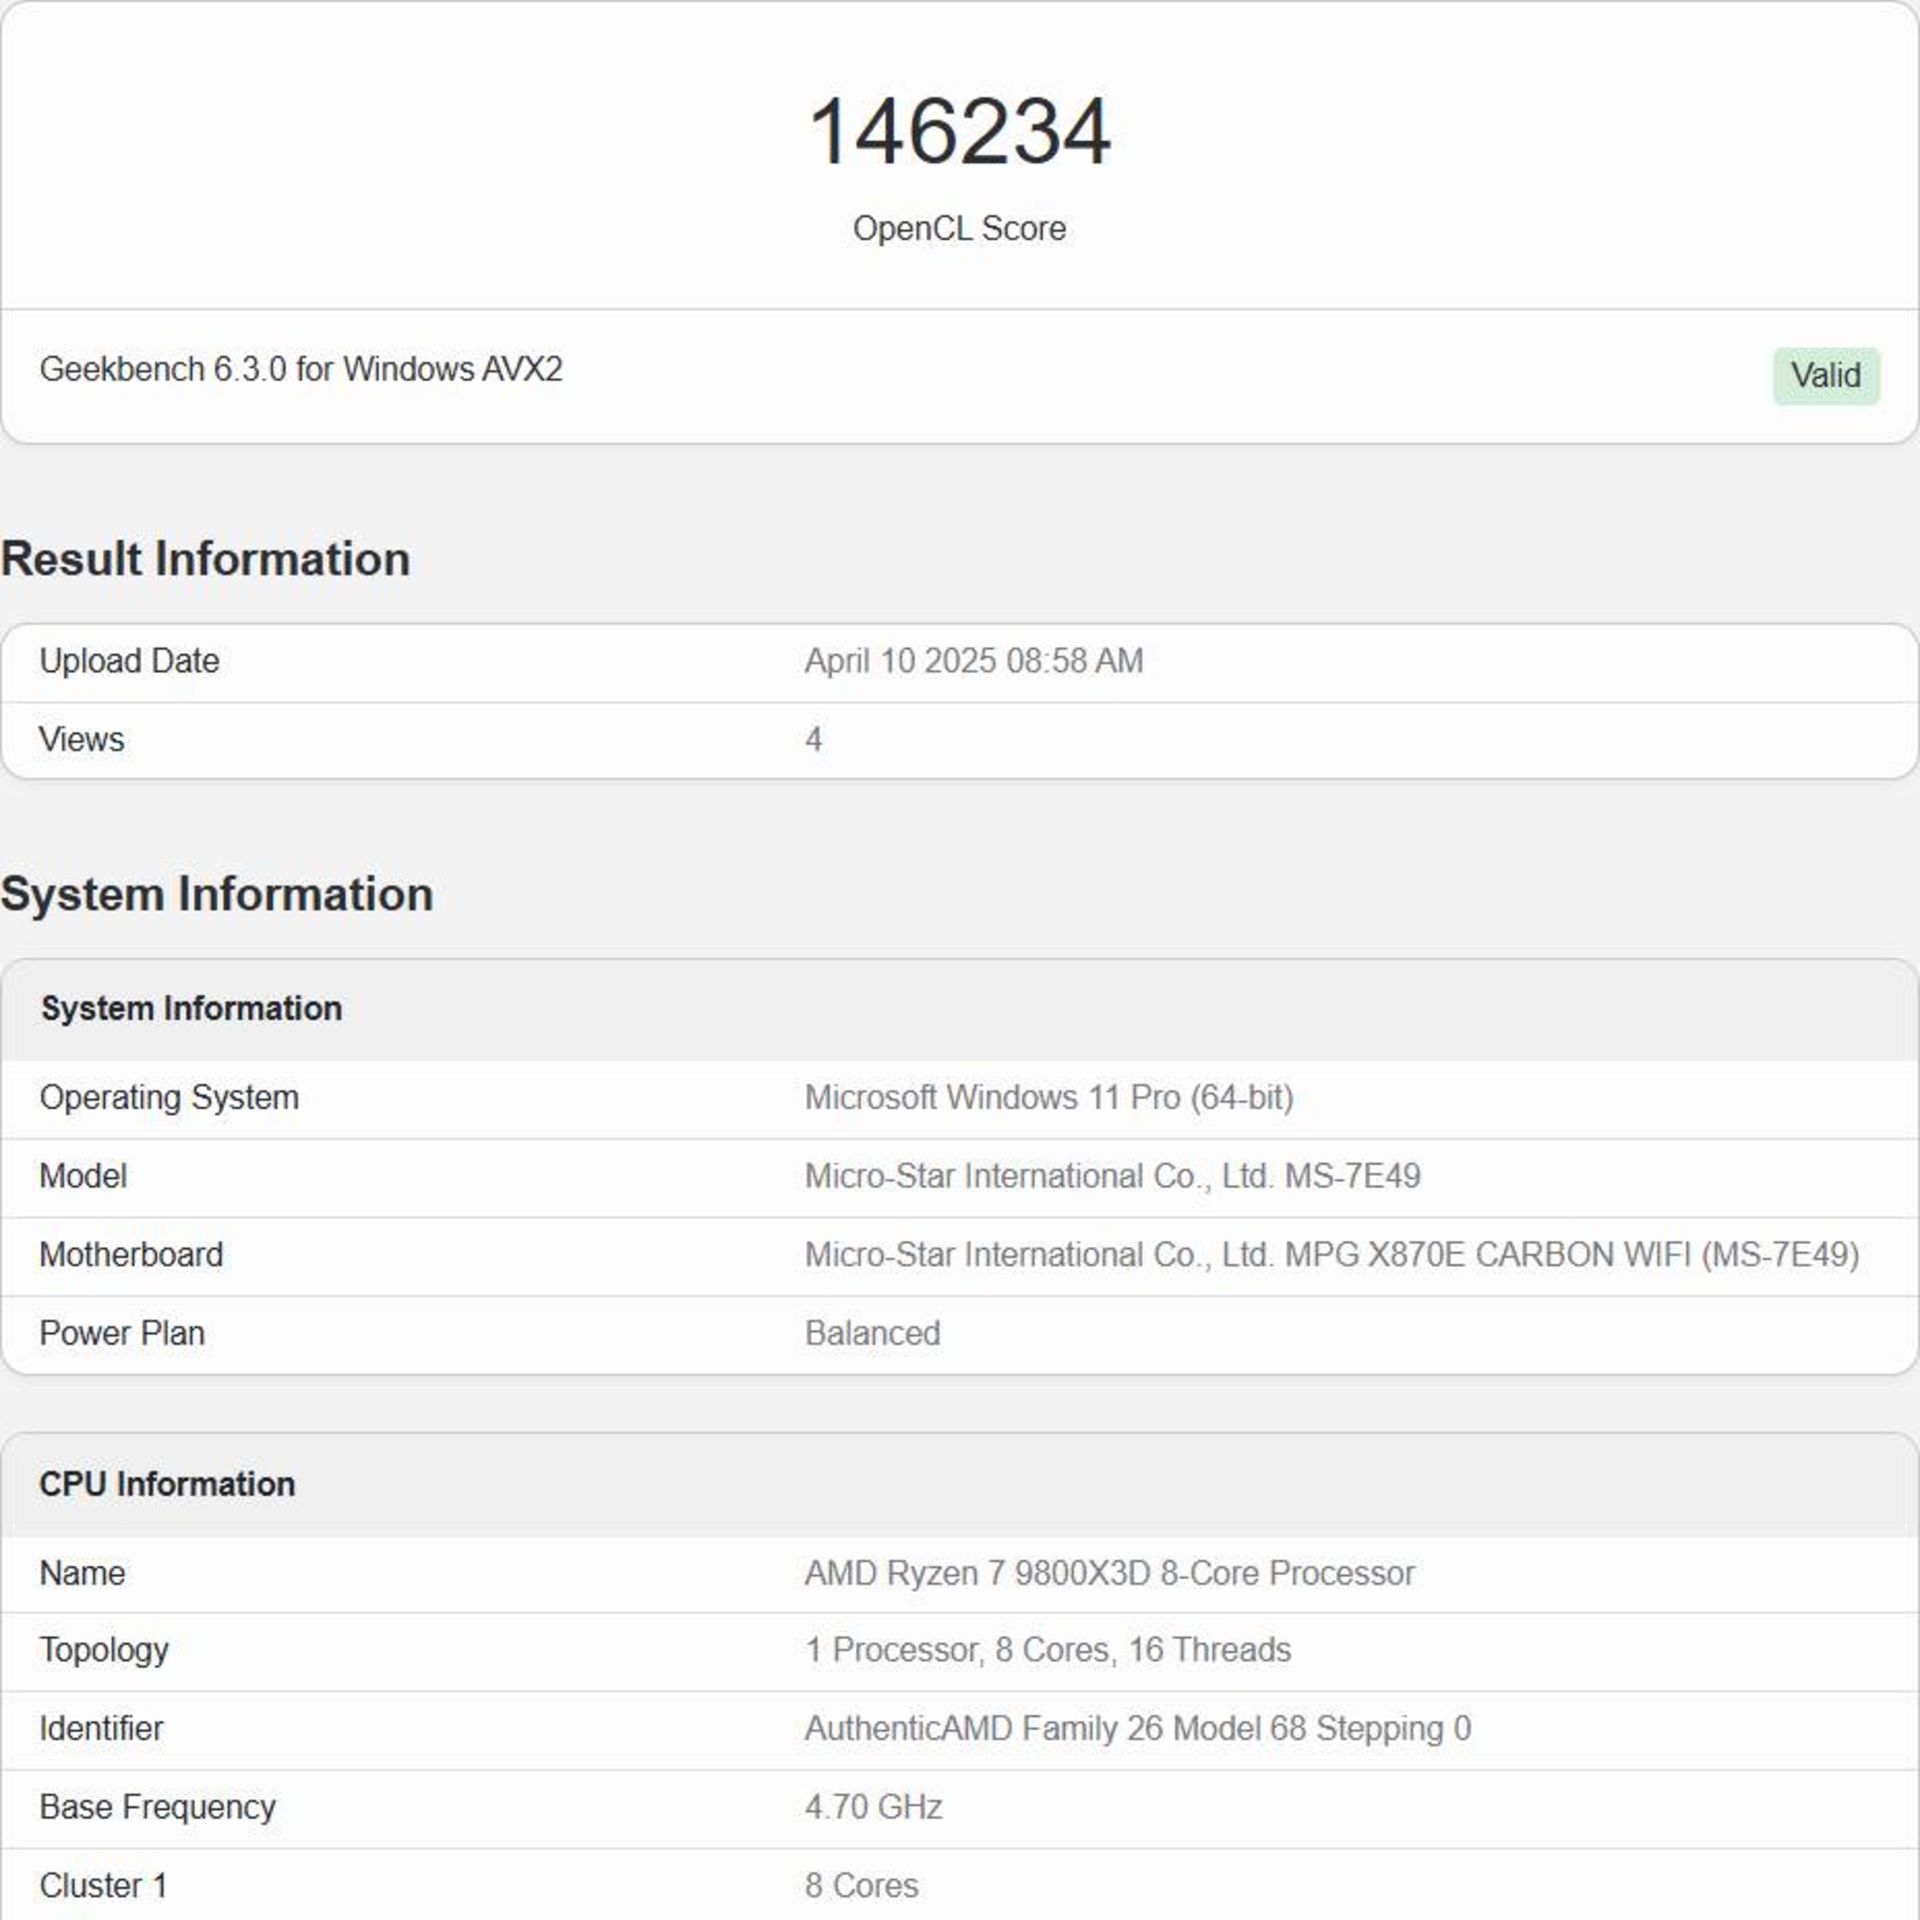Click the Operating System label
The height and width of the screenshot is (1920, 1920).
point(169,1097)
